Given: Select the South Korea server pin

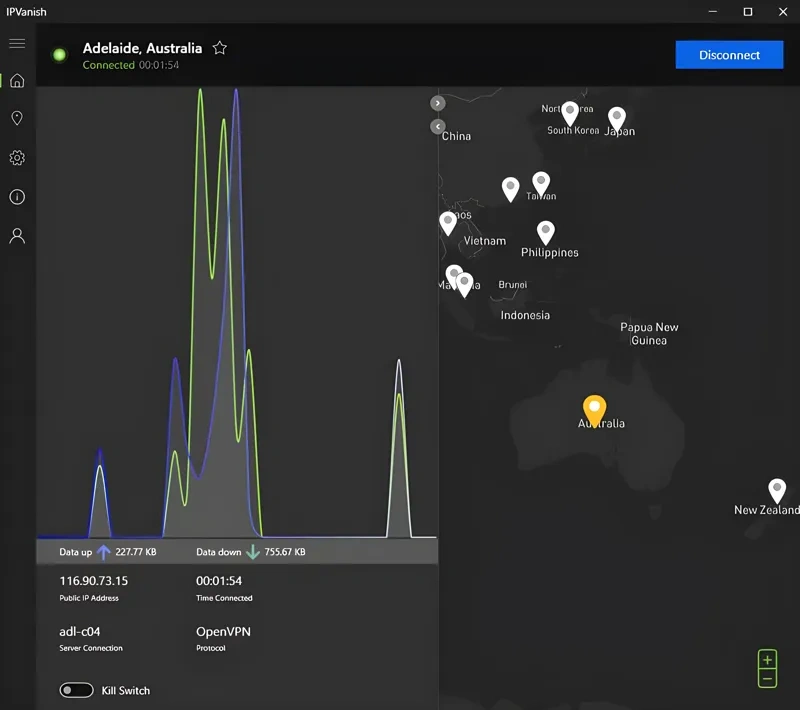Looking at the screenshot, I should tap(570, 112).
